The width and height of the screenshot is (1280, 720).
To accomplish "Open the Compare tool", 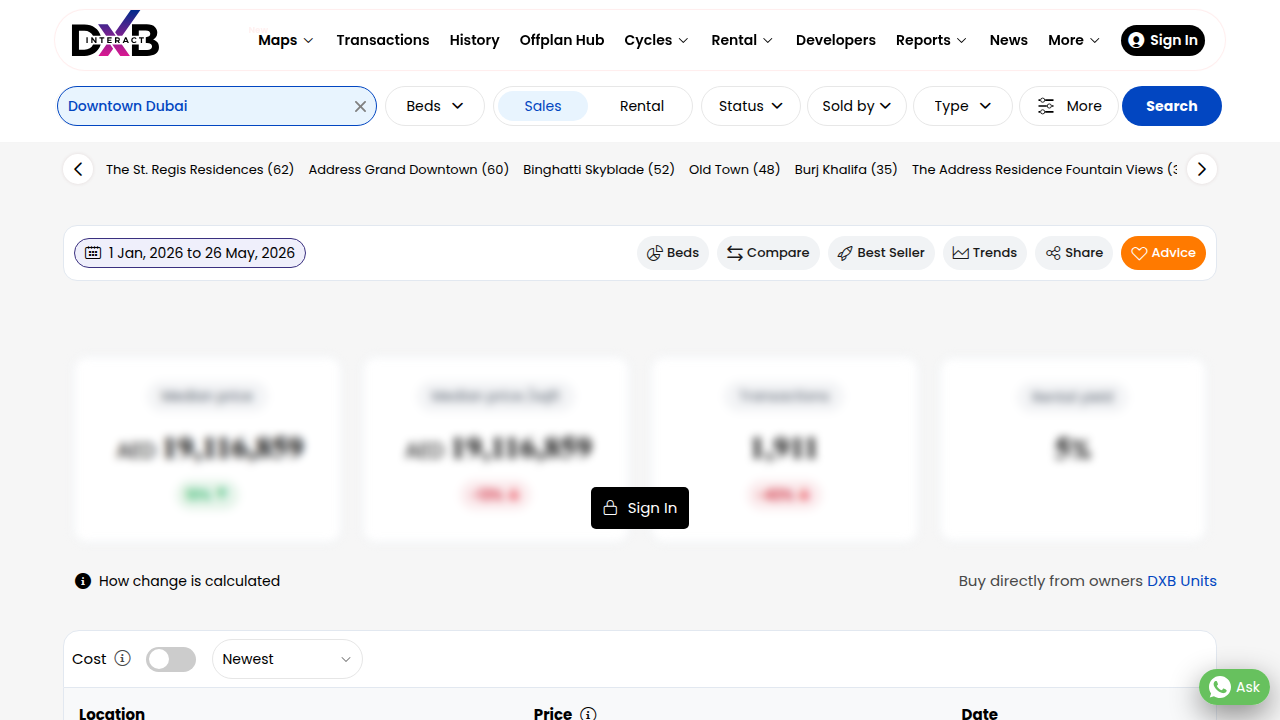I will tap(768, 253).
